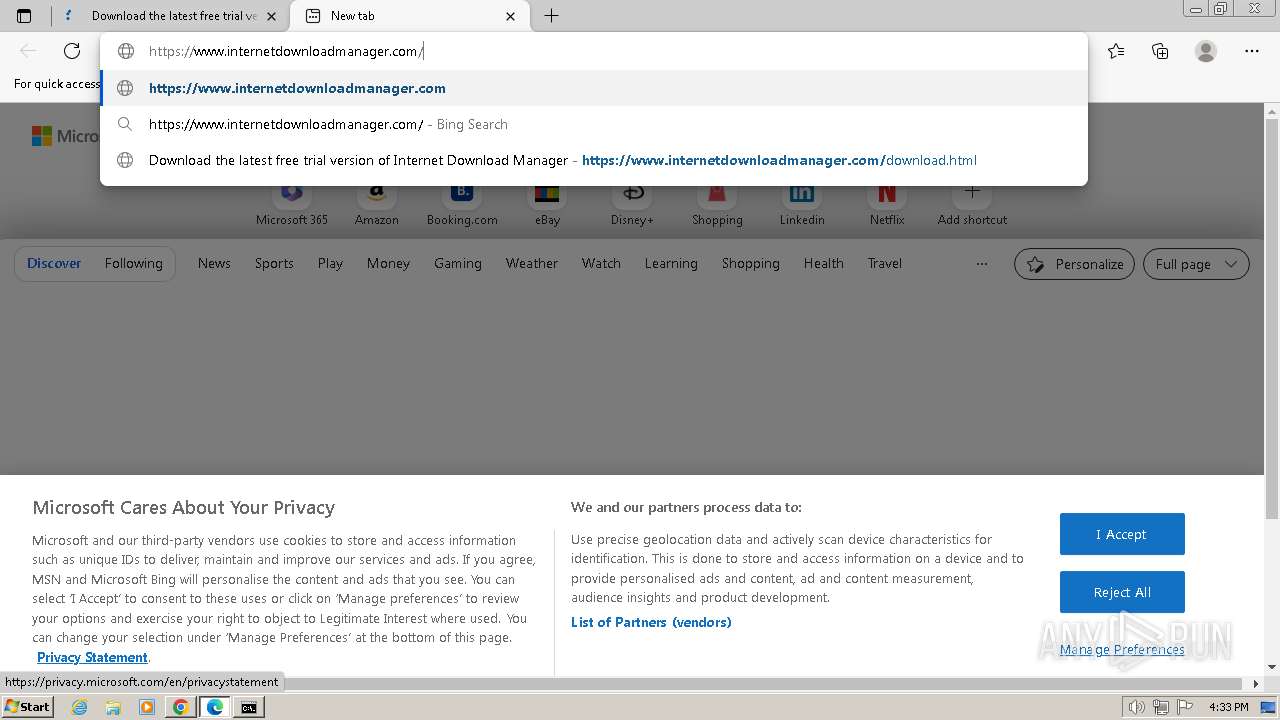Open the Booking.com shortcut
The width and height of the screenshot is (1280, 720).
pos(462,205)
